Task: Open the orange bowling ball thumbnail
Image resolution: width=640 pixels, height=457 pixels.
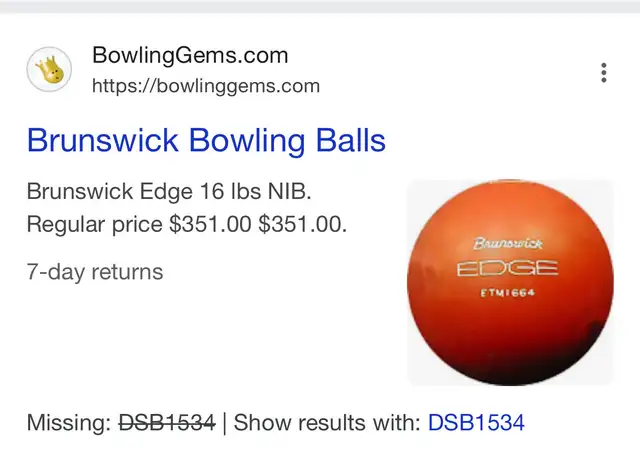Action: tap(510, 282)
